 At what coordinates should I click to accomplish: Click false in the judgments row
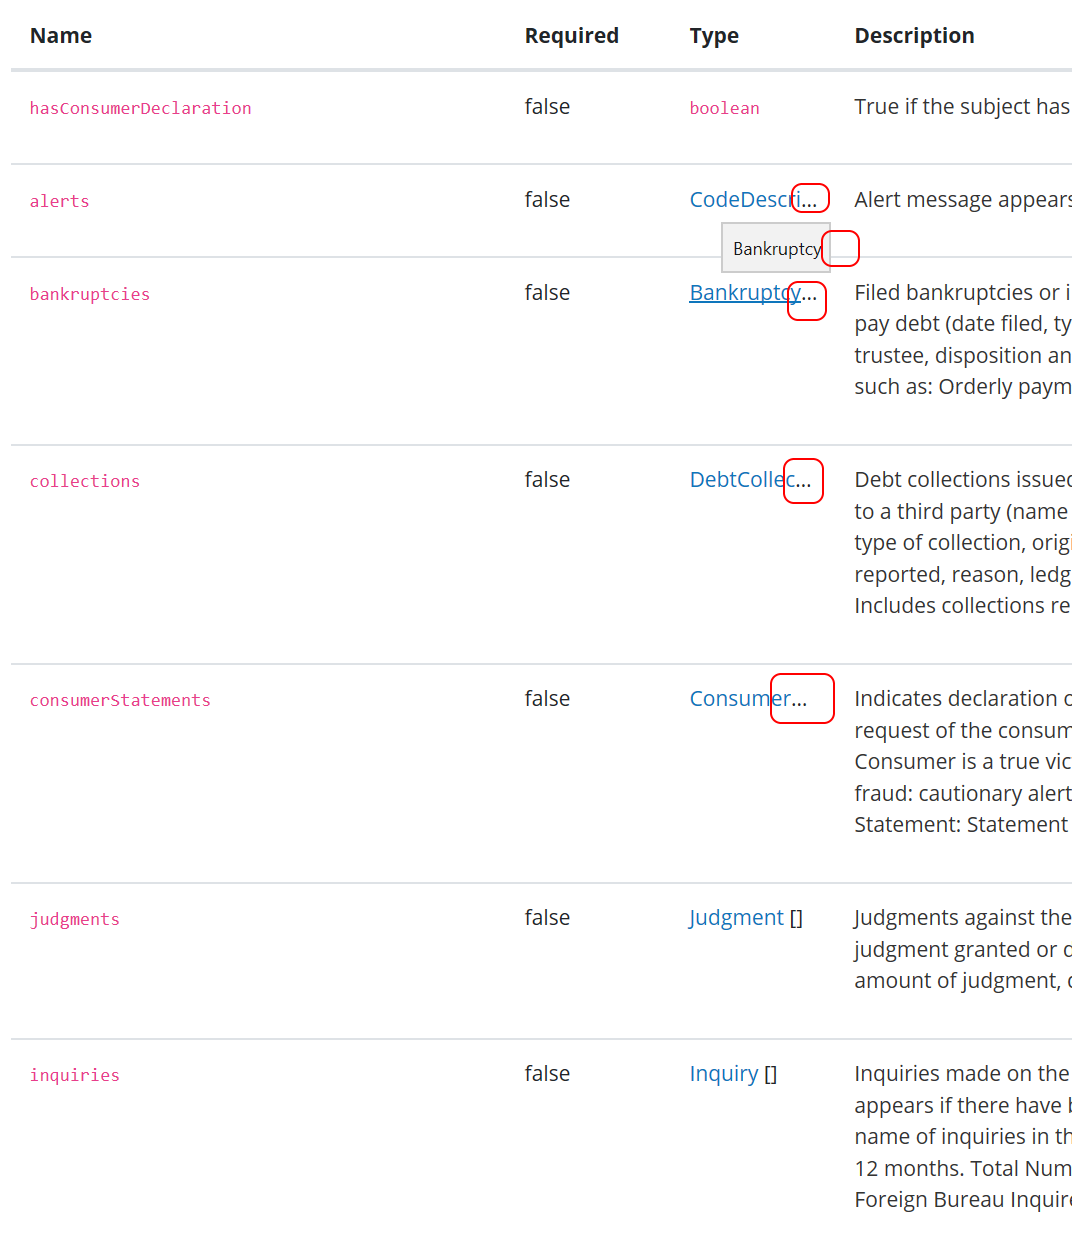[547, 918]
